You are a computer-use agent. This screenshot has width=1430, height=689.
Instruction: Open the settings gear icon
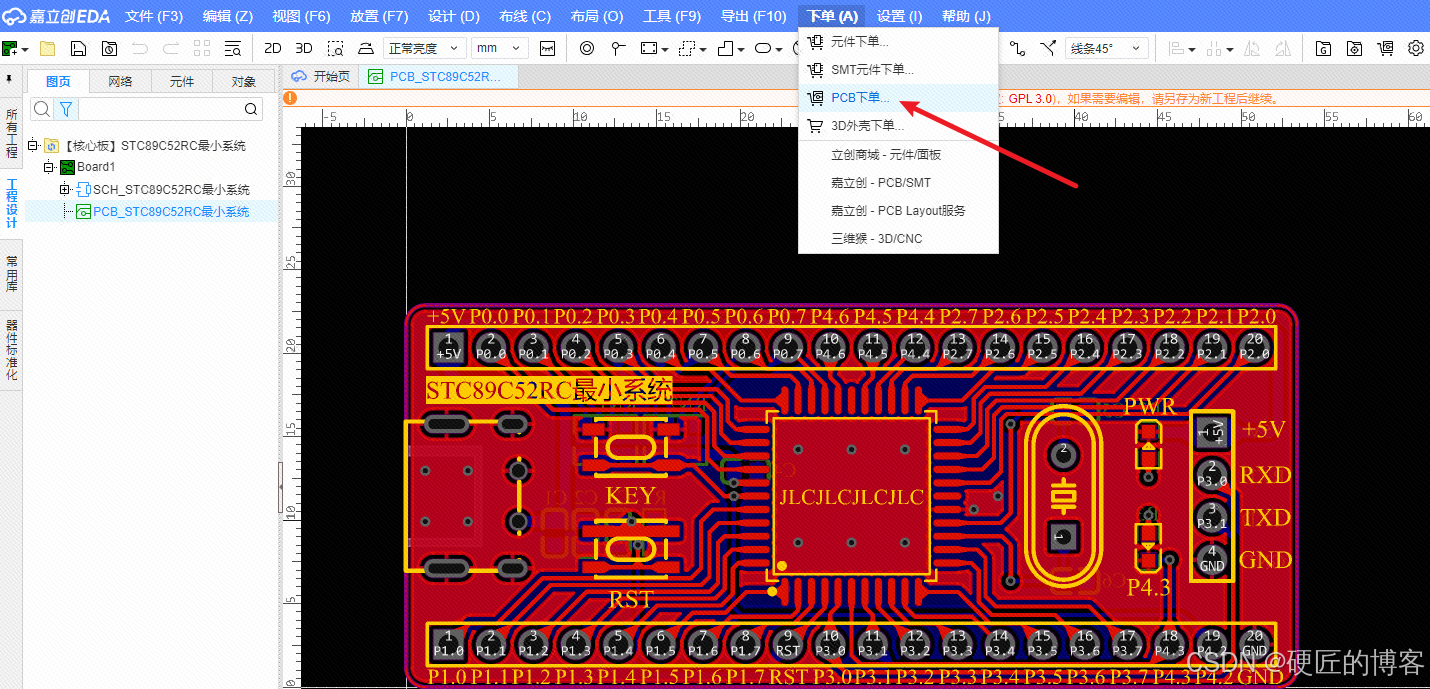pyautogui.click(x=1416, y=48)
